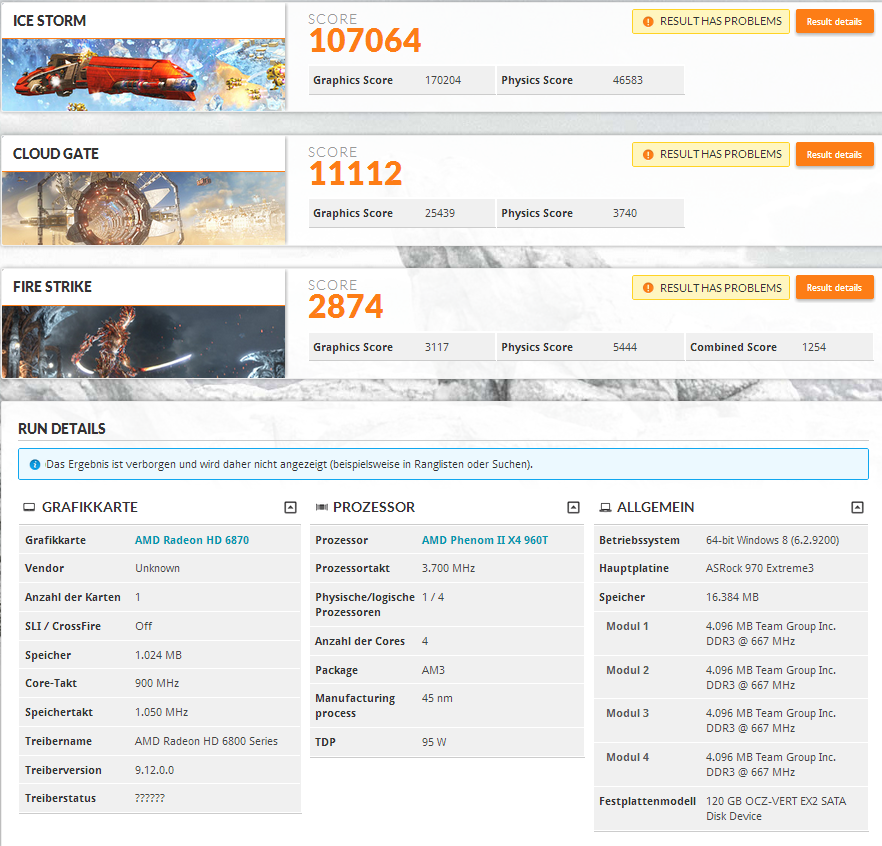The width and height of the screenshot is (882, 846).
Task: Click the hidden result notice text
Action: pos(289,465)
